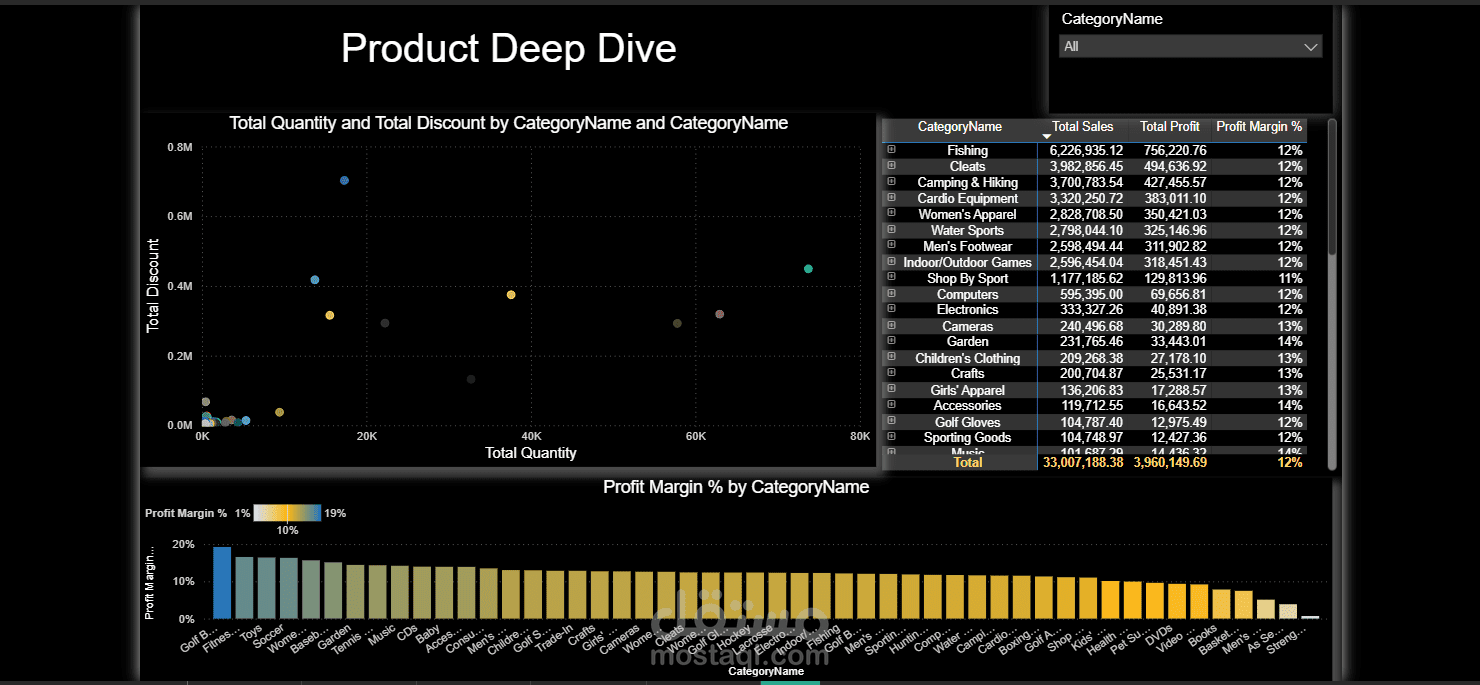1480x685 pixels.
Task: Select the Trade-In bar
Action: click(555, 595)
